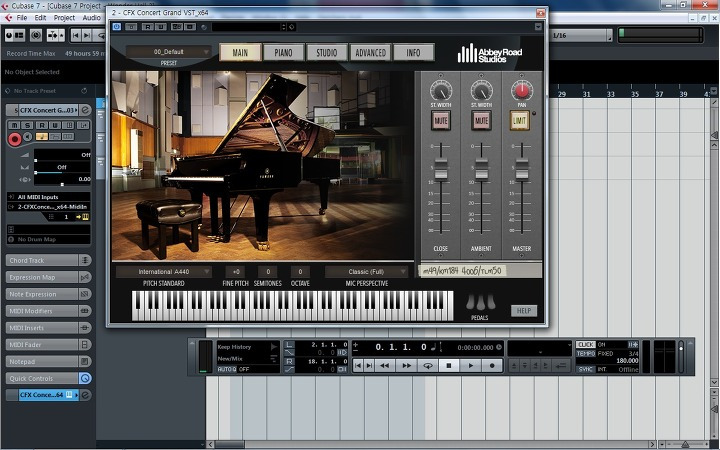Enable Write automation in the plug-in header
This screenshot has width=720, height=450.
(x=160, y=27)
